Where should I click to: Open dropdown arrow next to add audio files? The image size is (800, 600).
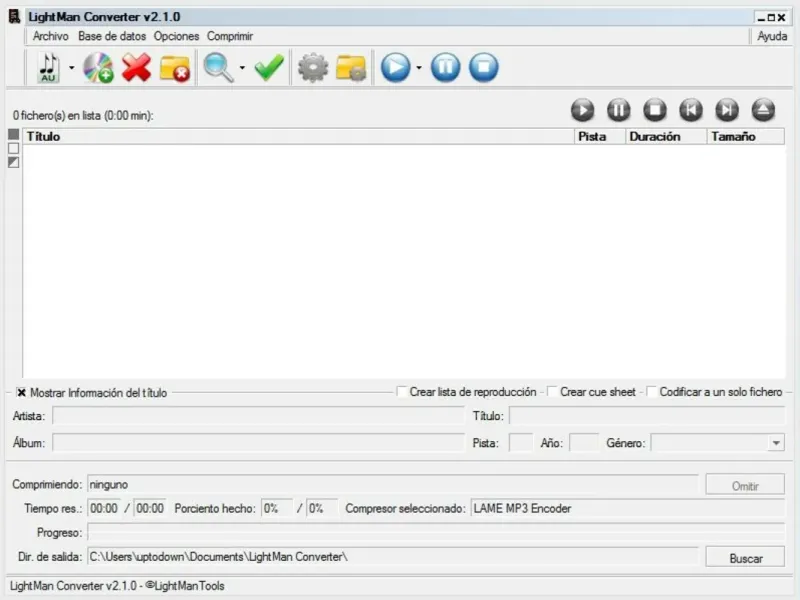pos(71,67)
